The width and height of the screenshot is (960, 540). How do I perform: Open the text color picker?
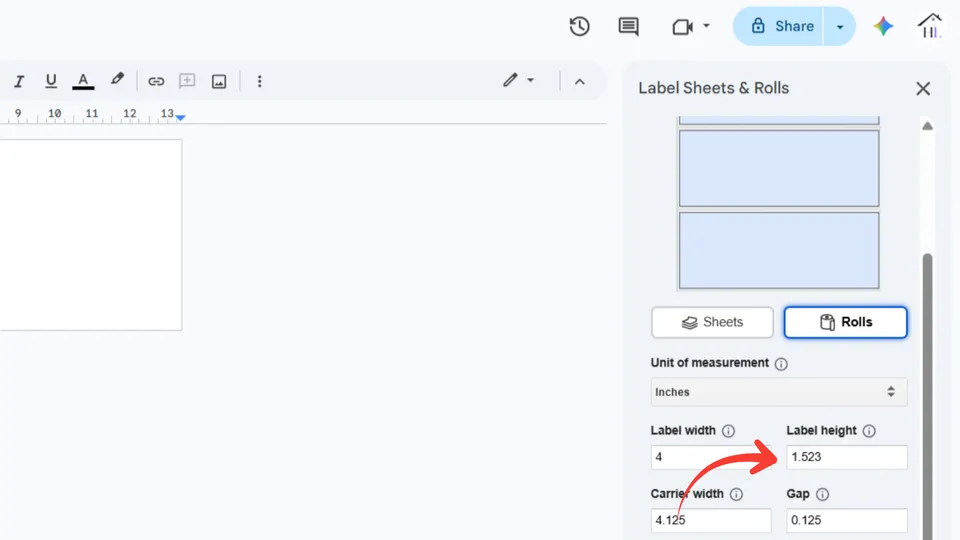click(x=83, y=81)
